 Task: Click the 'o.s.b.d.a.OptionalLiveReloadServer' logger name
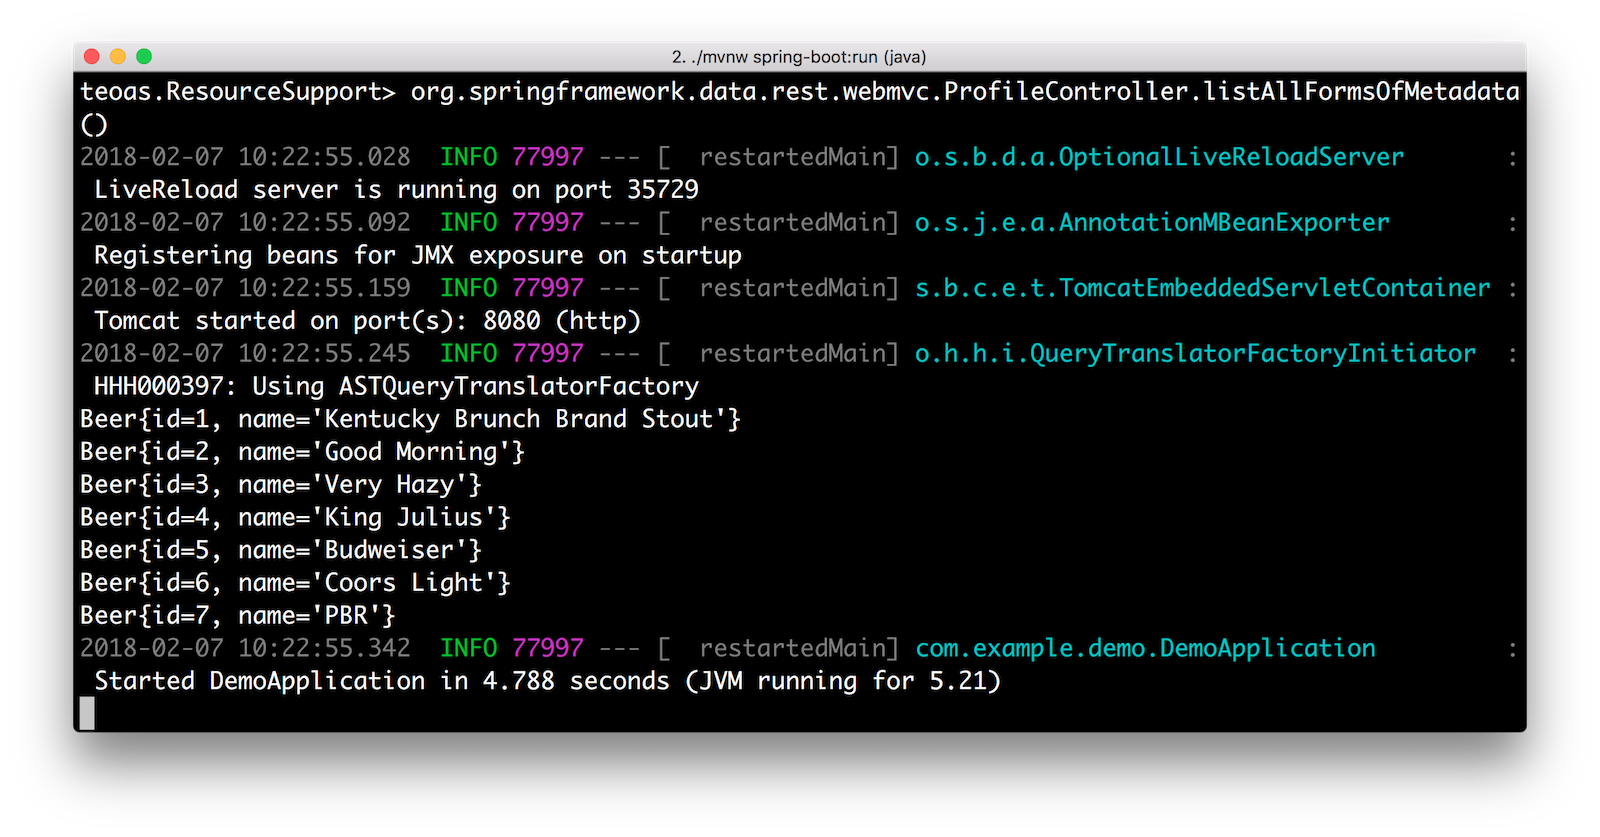coord(1159,157)
